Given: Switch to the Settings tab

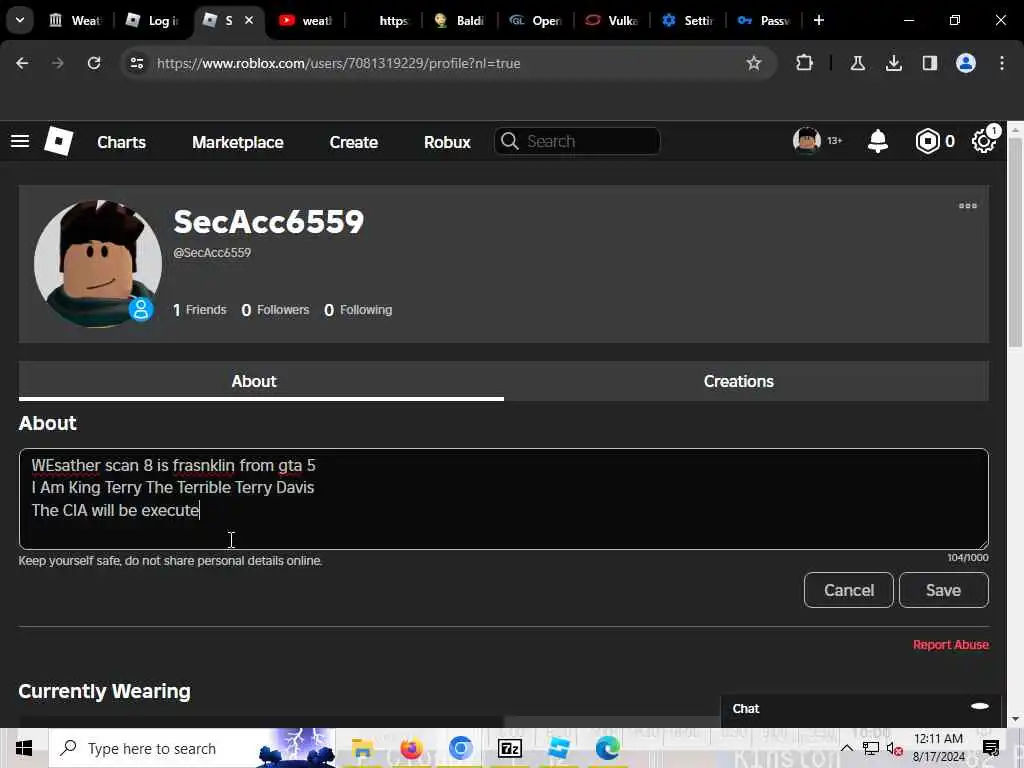Looking at the screenshot, I should [x=690, y=20].
